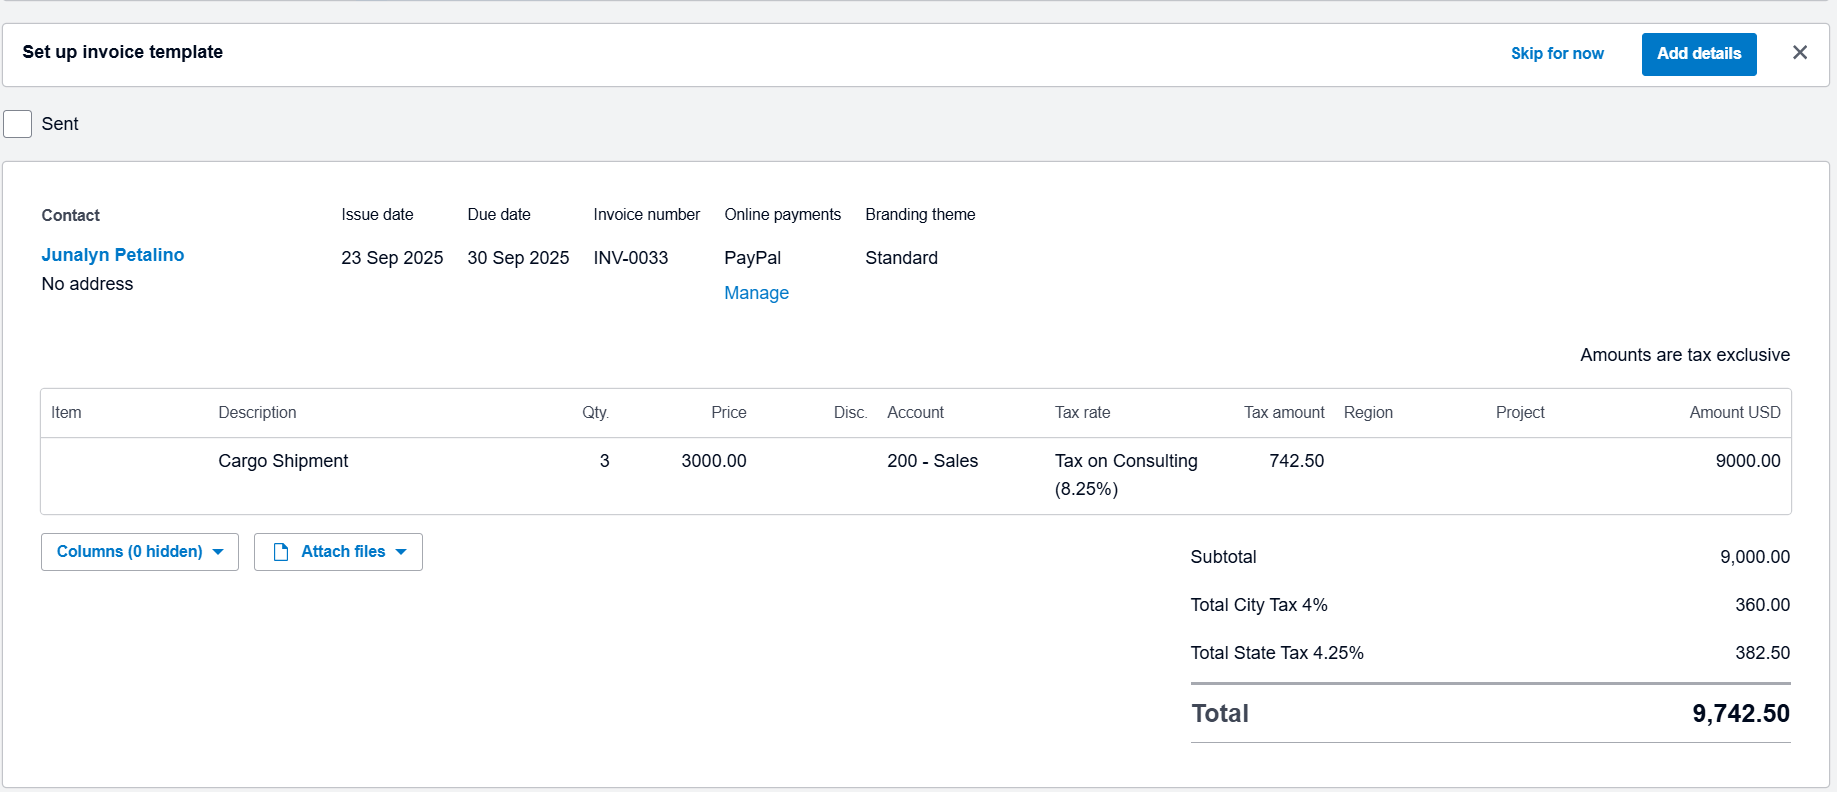Click the price 3000.00 cell

tap(713, 461)
